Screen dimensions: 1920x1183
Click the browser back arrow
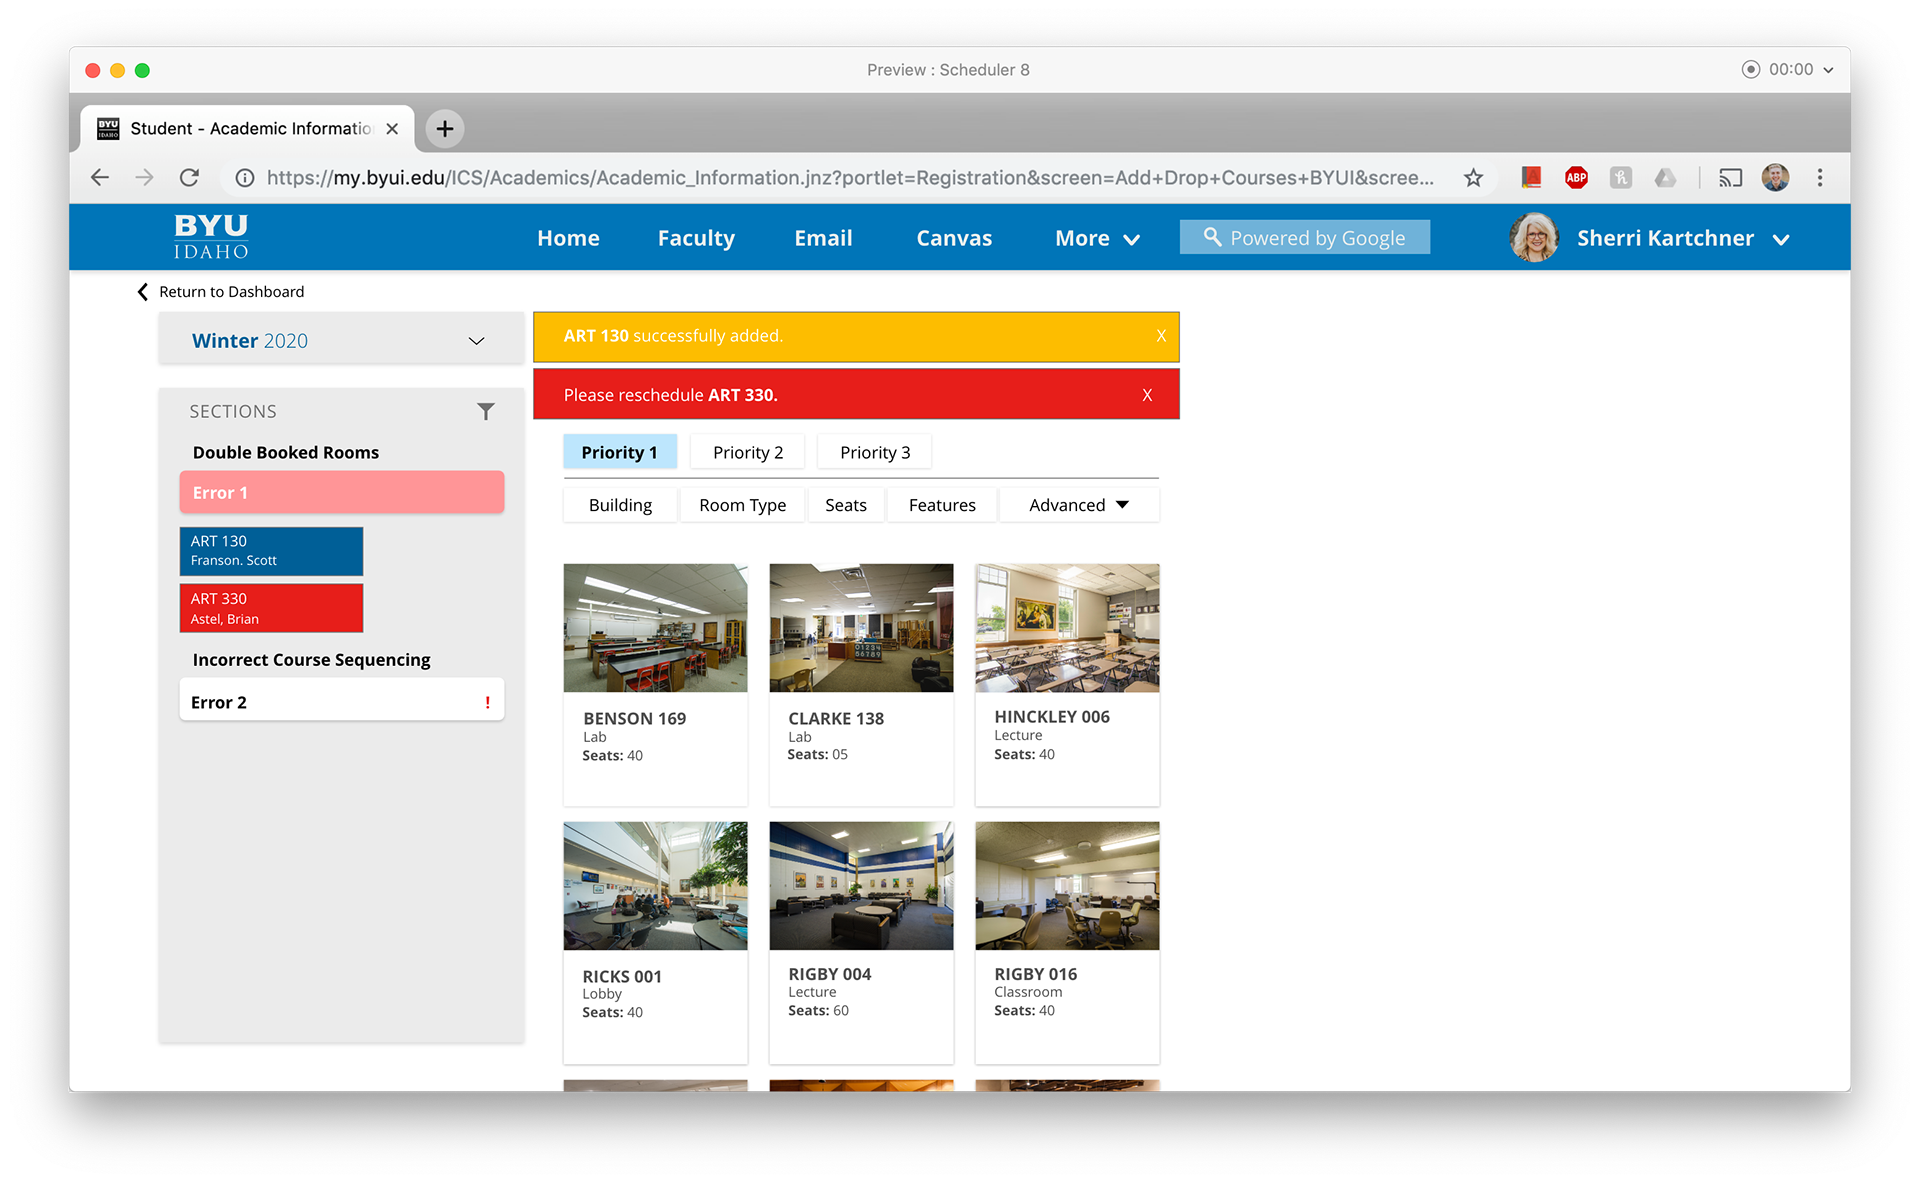point(100,178)
